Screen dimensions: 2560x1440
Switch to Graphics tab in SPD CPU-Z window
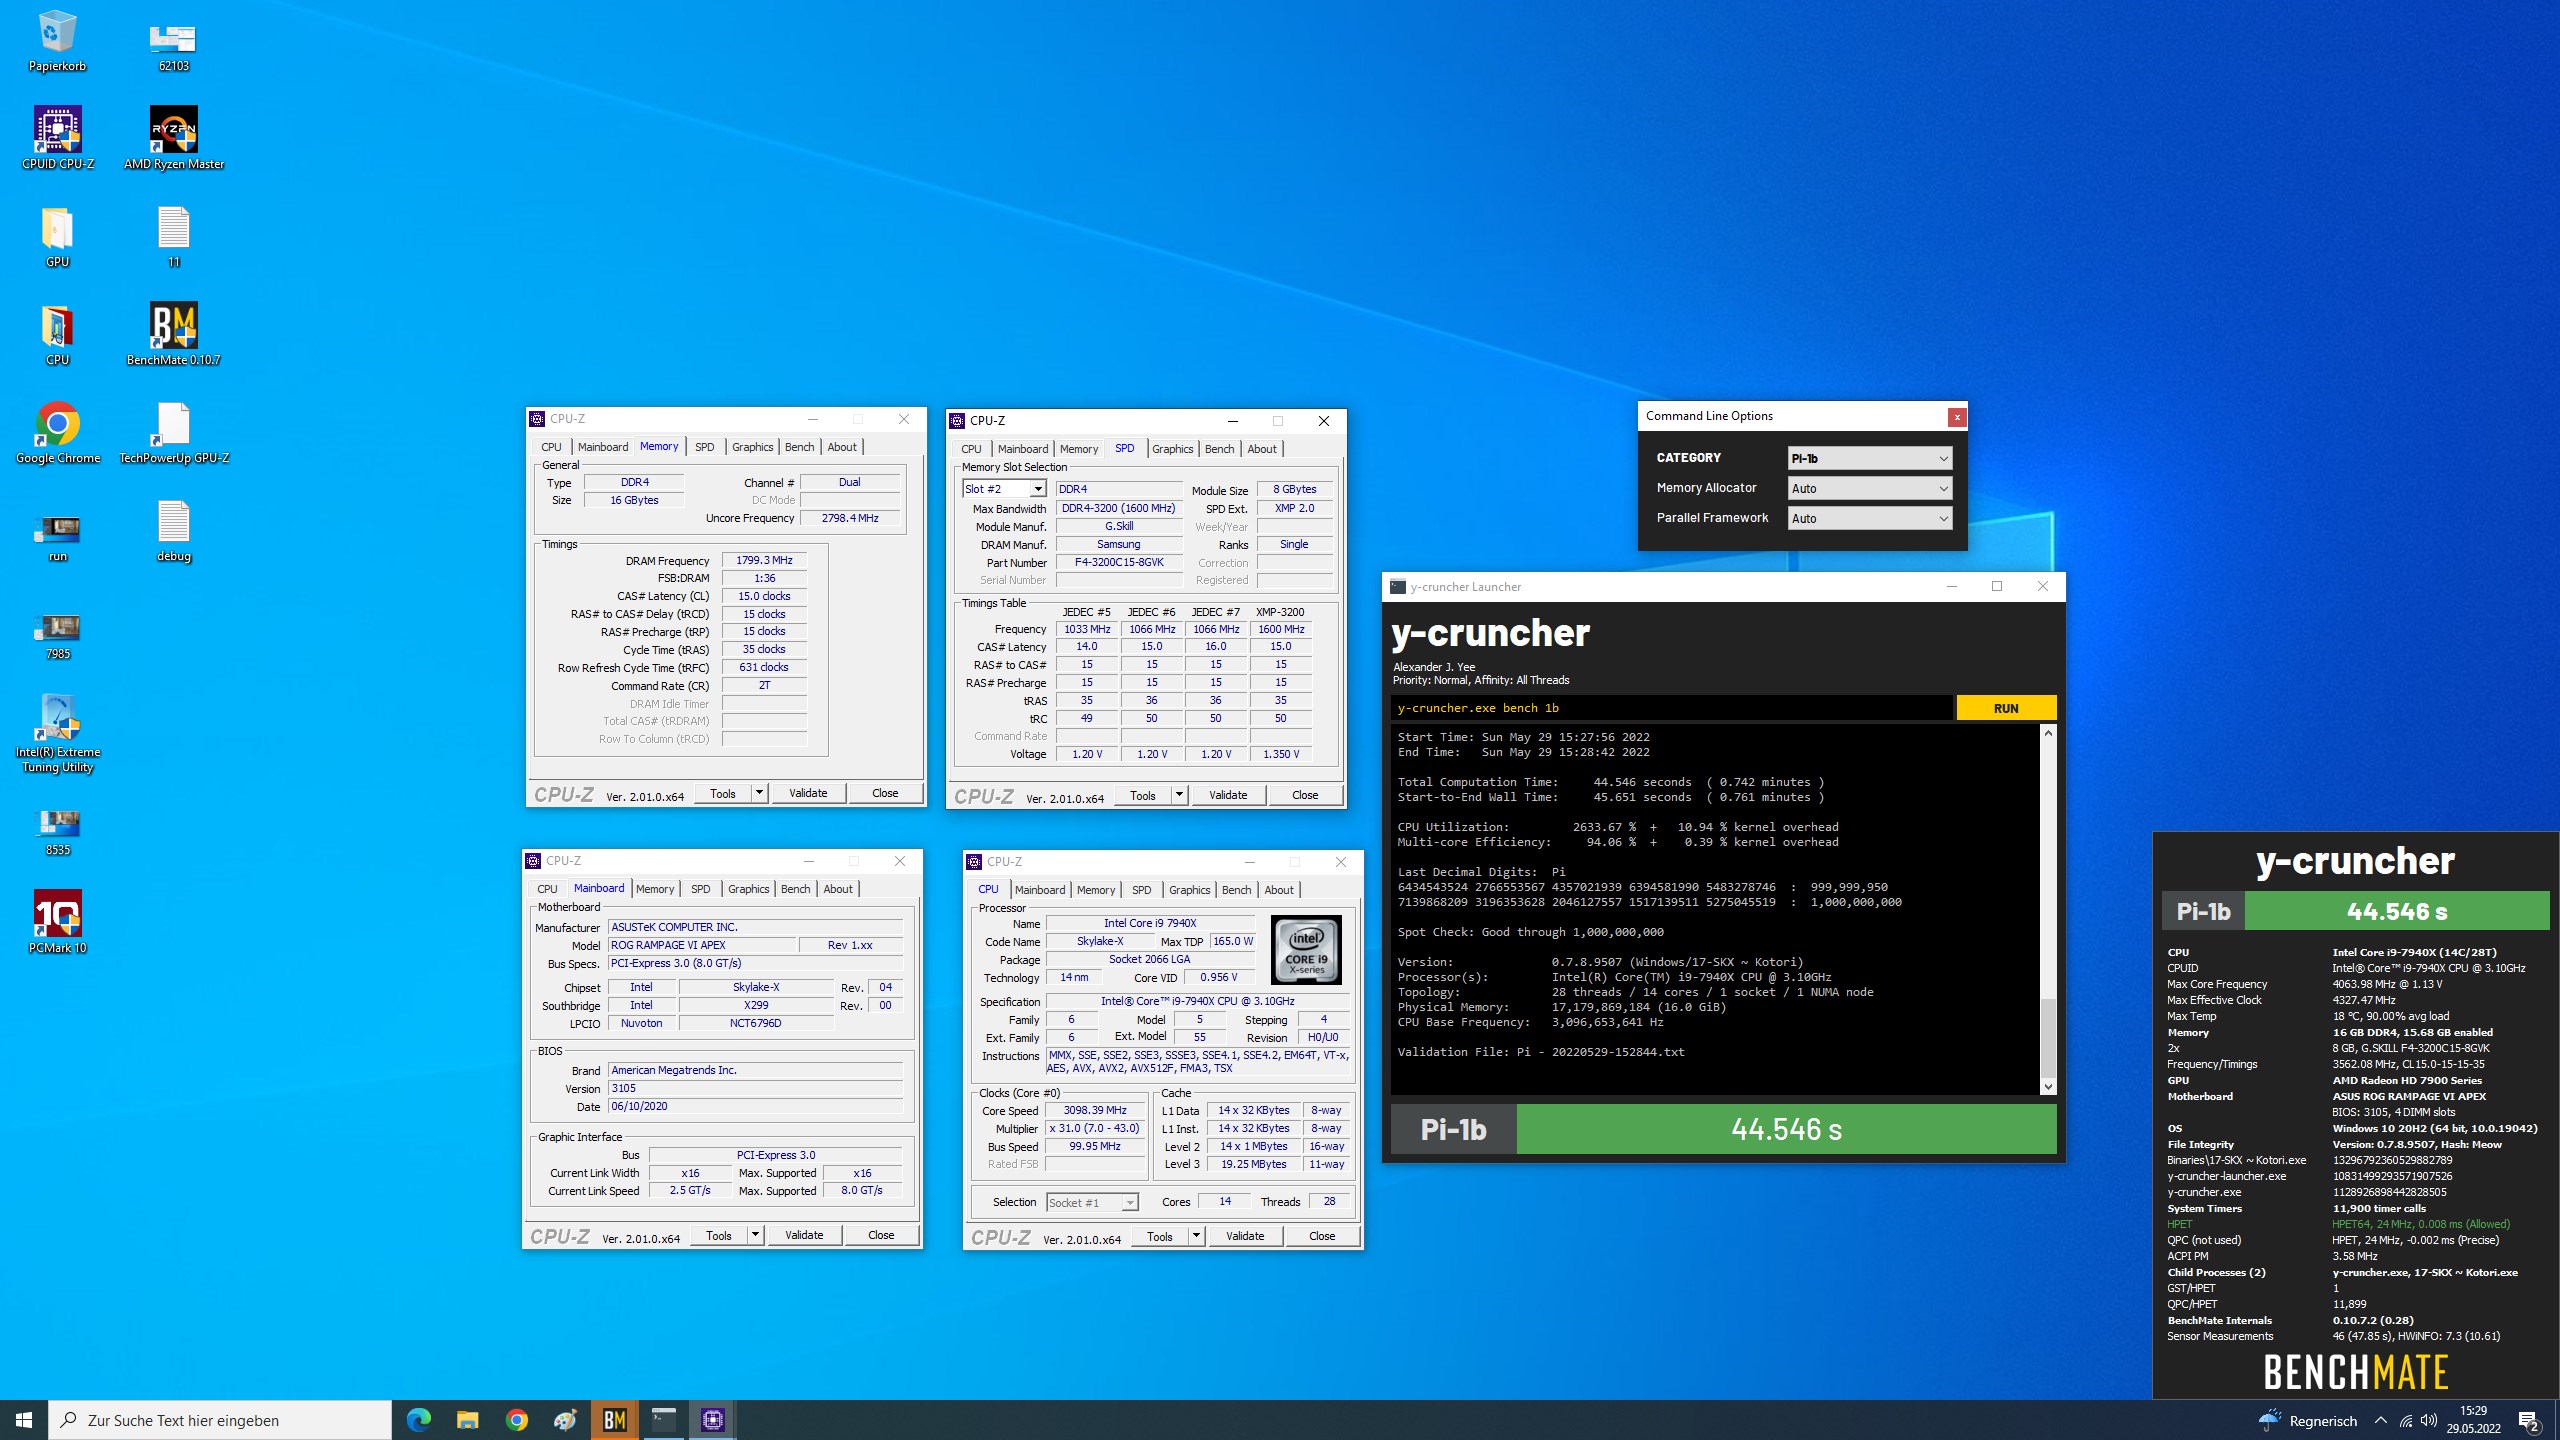(x=1172, y=449)
